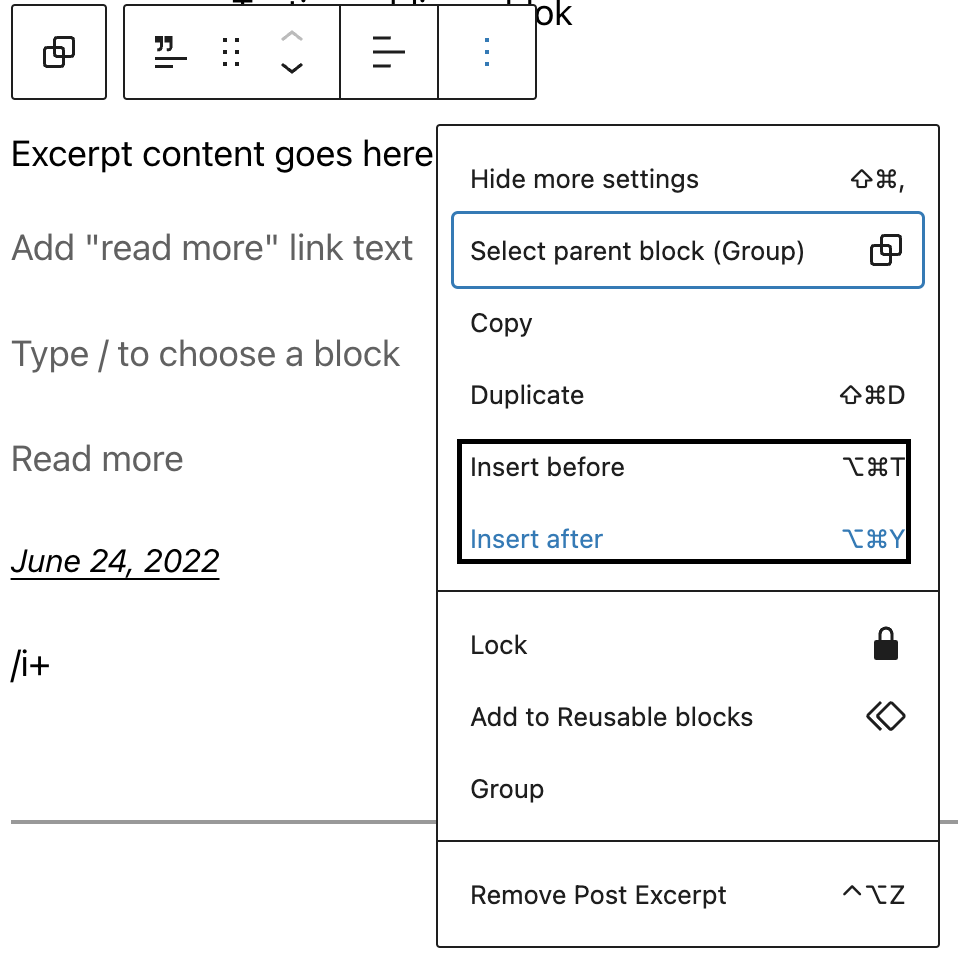Move the Post Excerpt block up
Image resolution: width=958 pixels, height=960 pixels.
[291, 38]
